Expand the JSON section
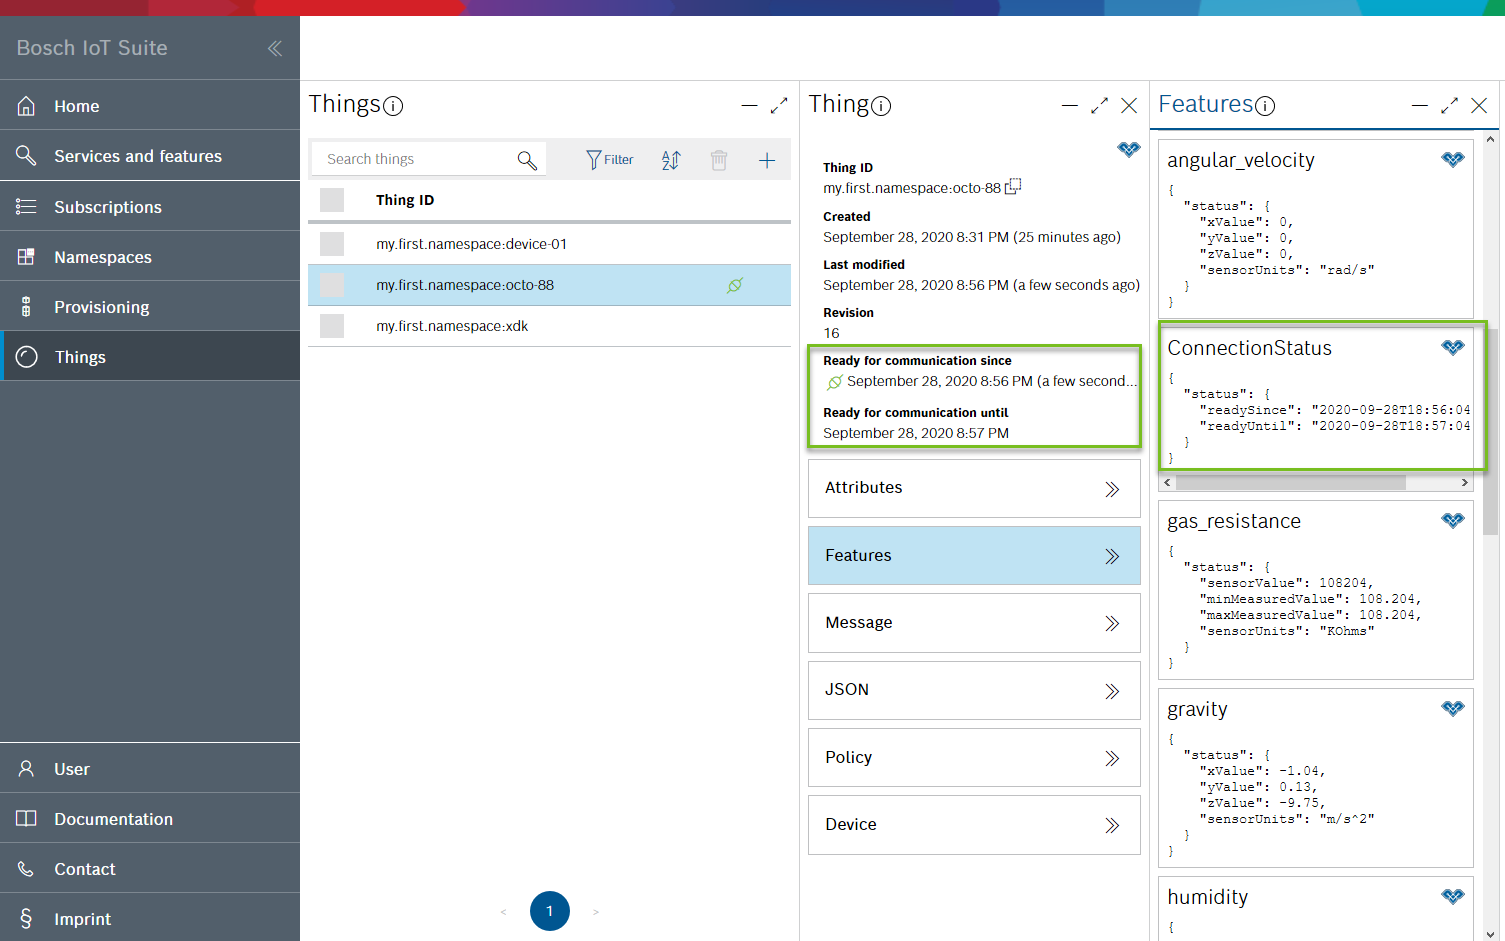The image size is (1505, 941). click(x=974, y=690)
